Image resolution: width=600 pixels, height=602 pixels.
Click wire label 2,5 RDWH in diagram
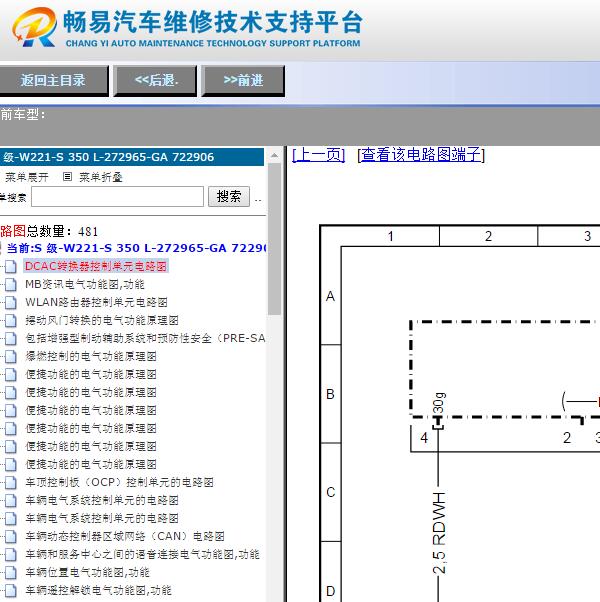coord(440,533)
